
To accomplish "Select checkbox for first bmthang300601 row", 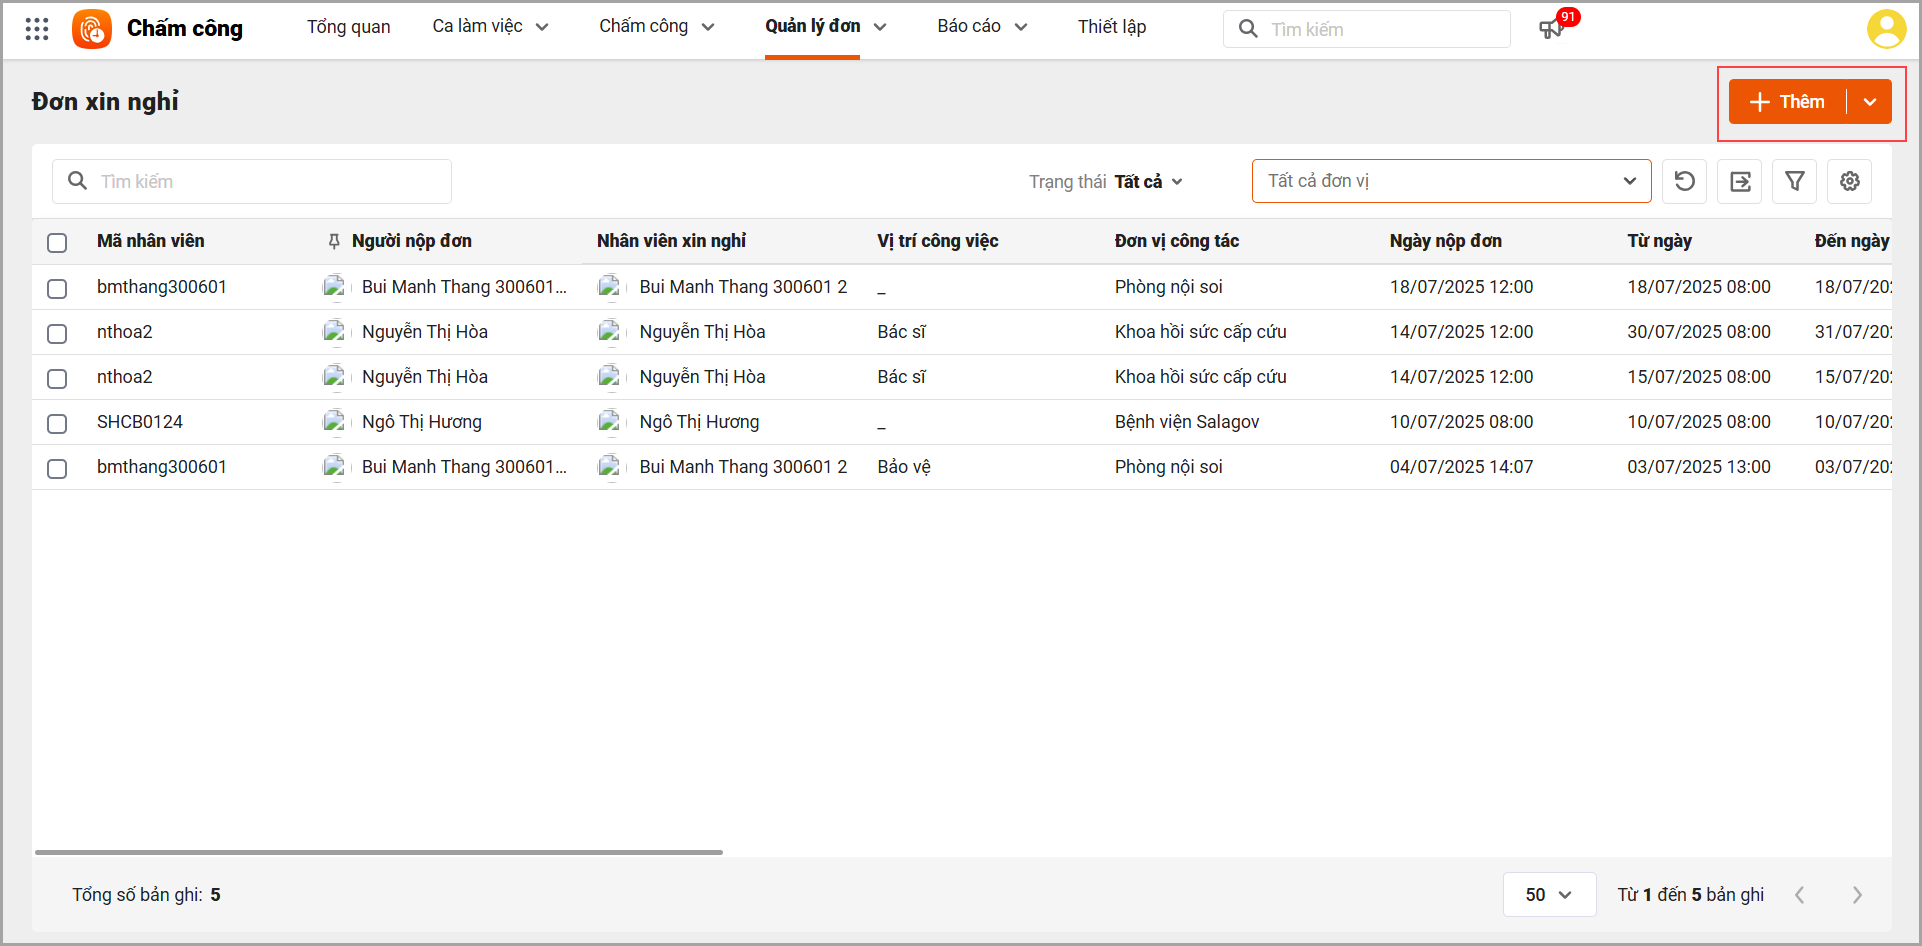I will [57, 289].
